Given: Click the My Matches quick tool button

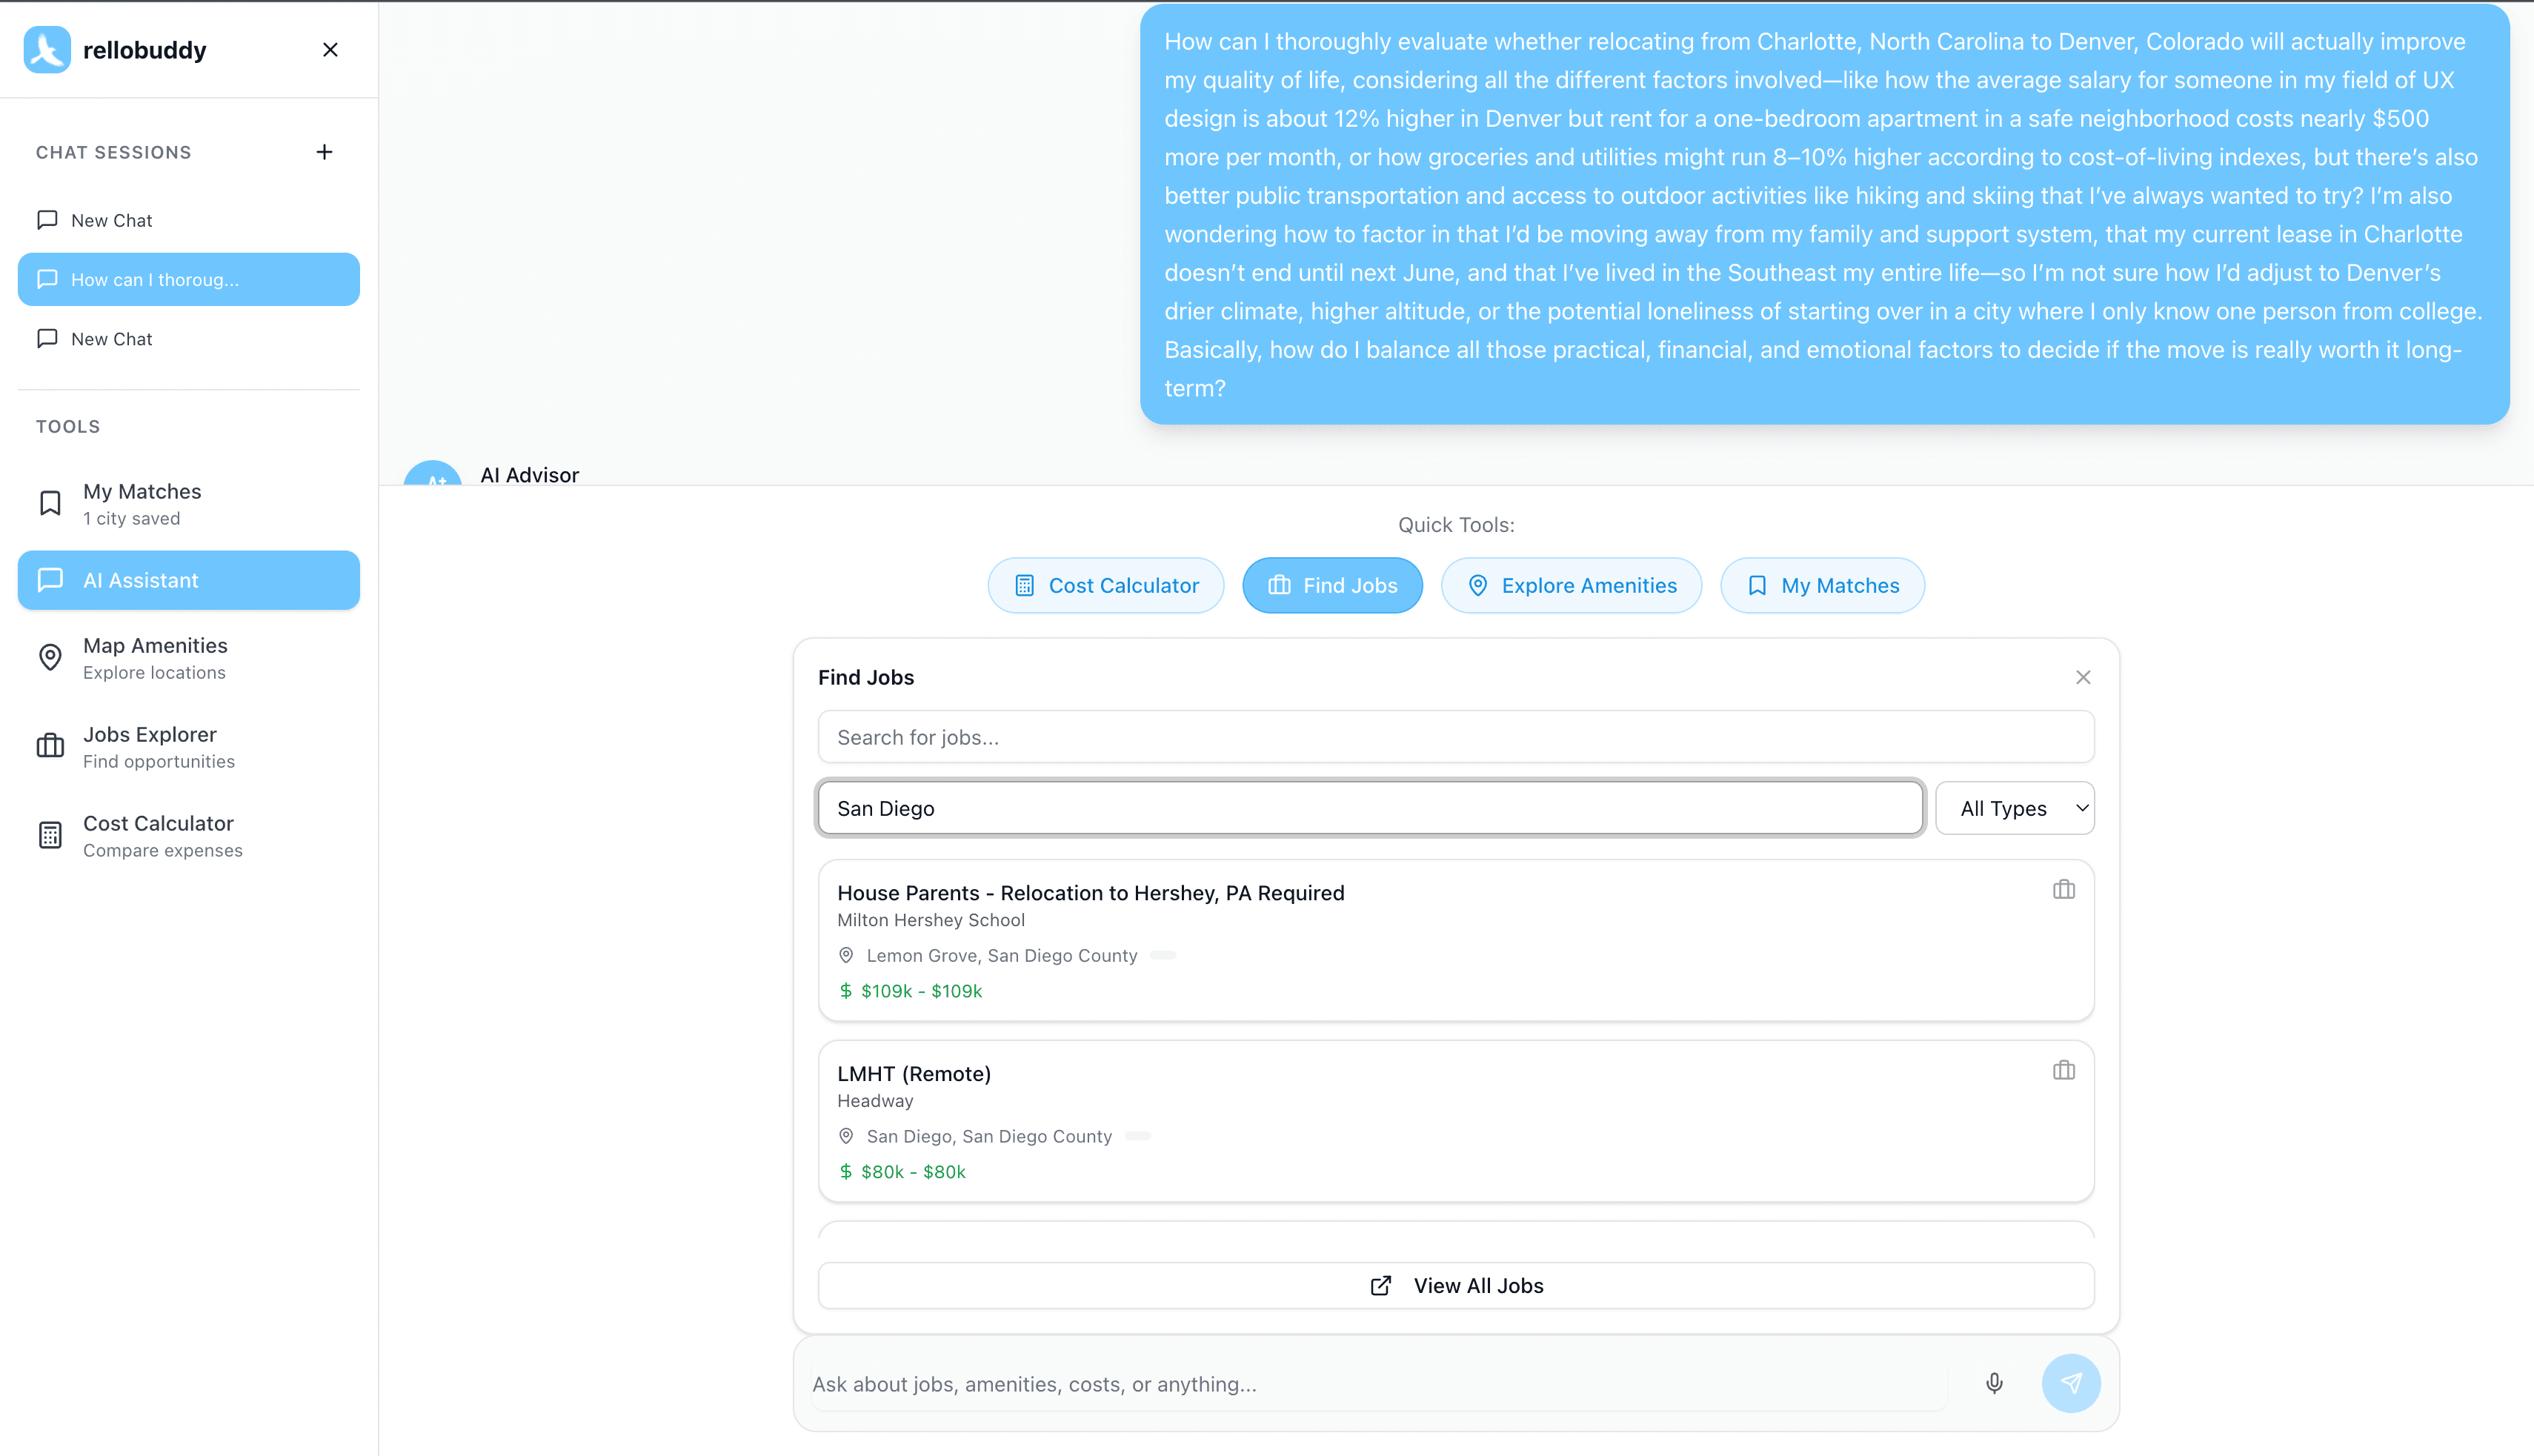Looking at the screenshot, I should pyautogui.click(x=1821, y=585).
